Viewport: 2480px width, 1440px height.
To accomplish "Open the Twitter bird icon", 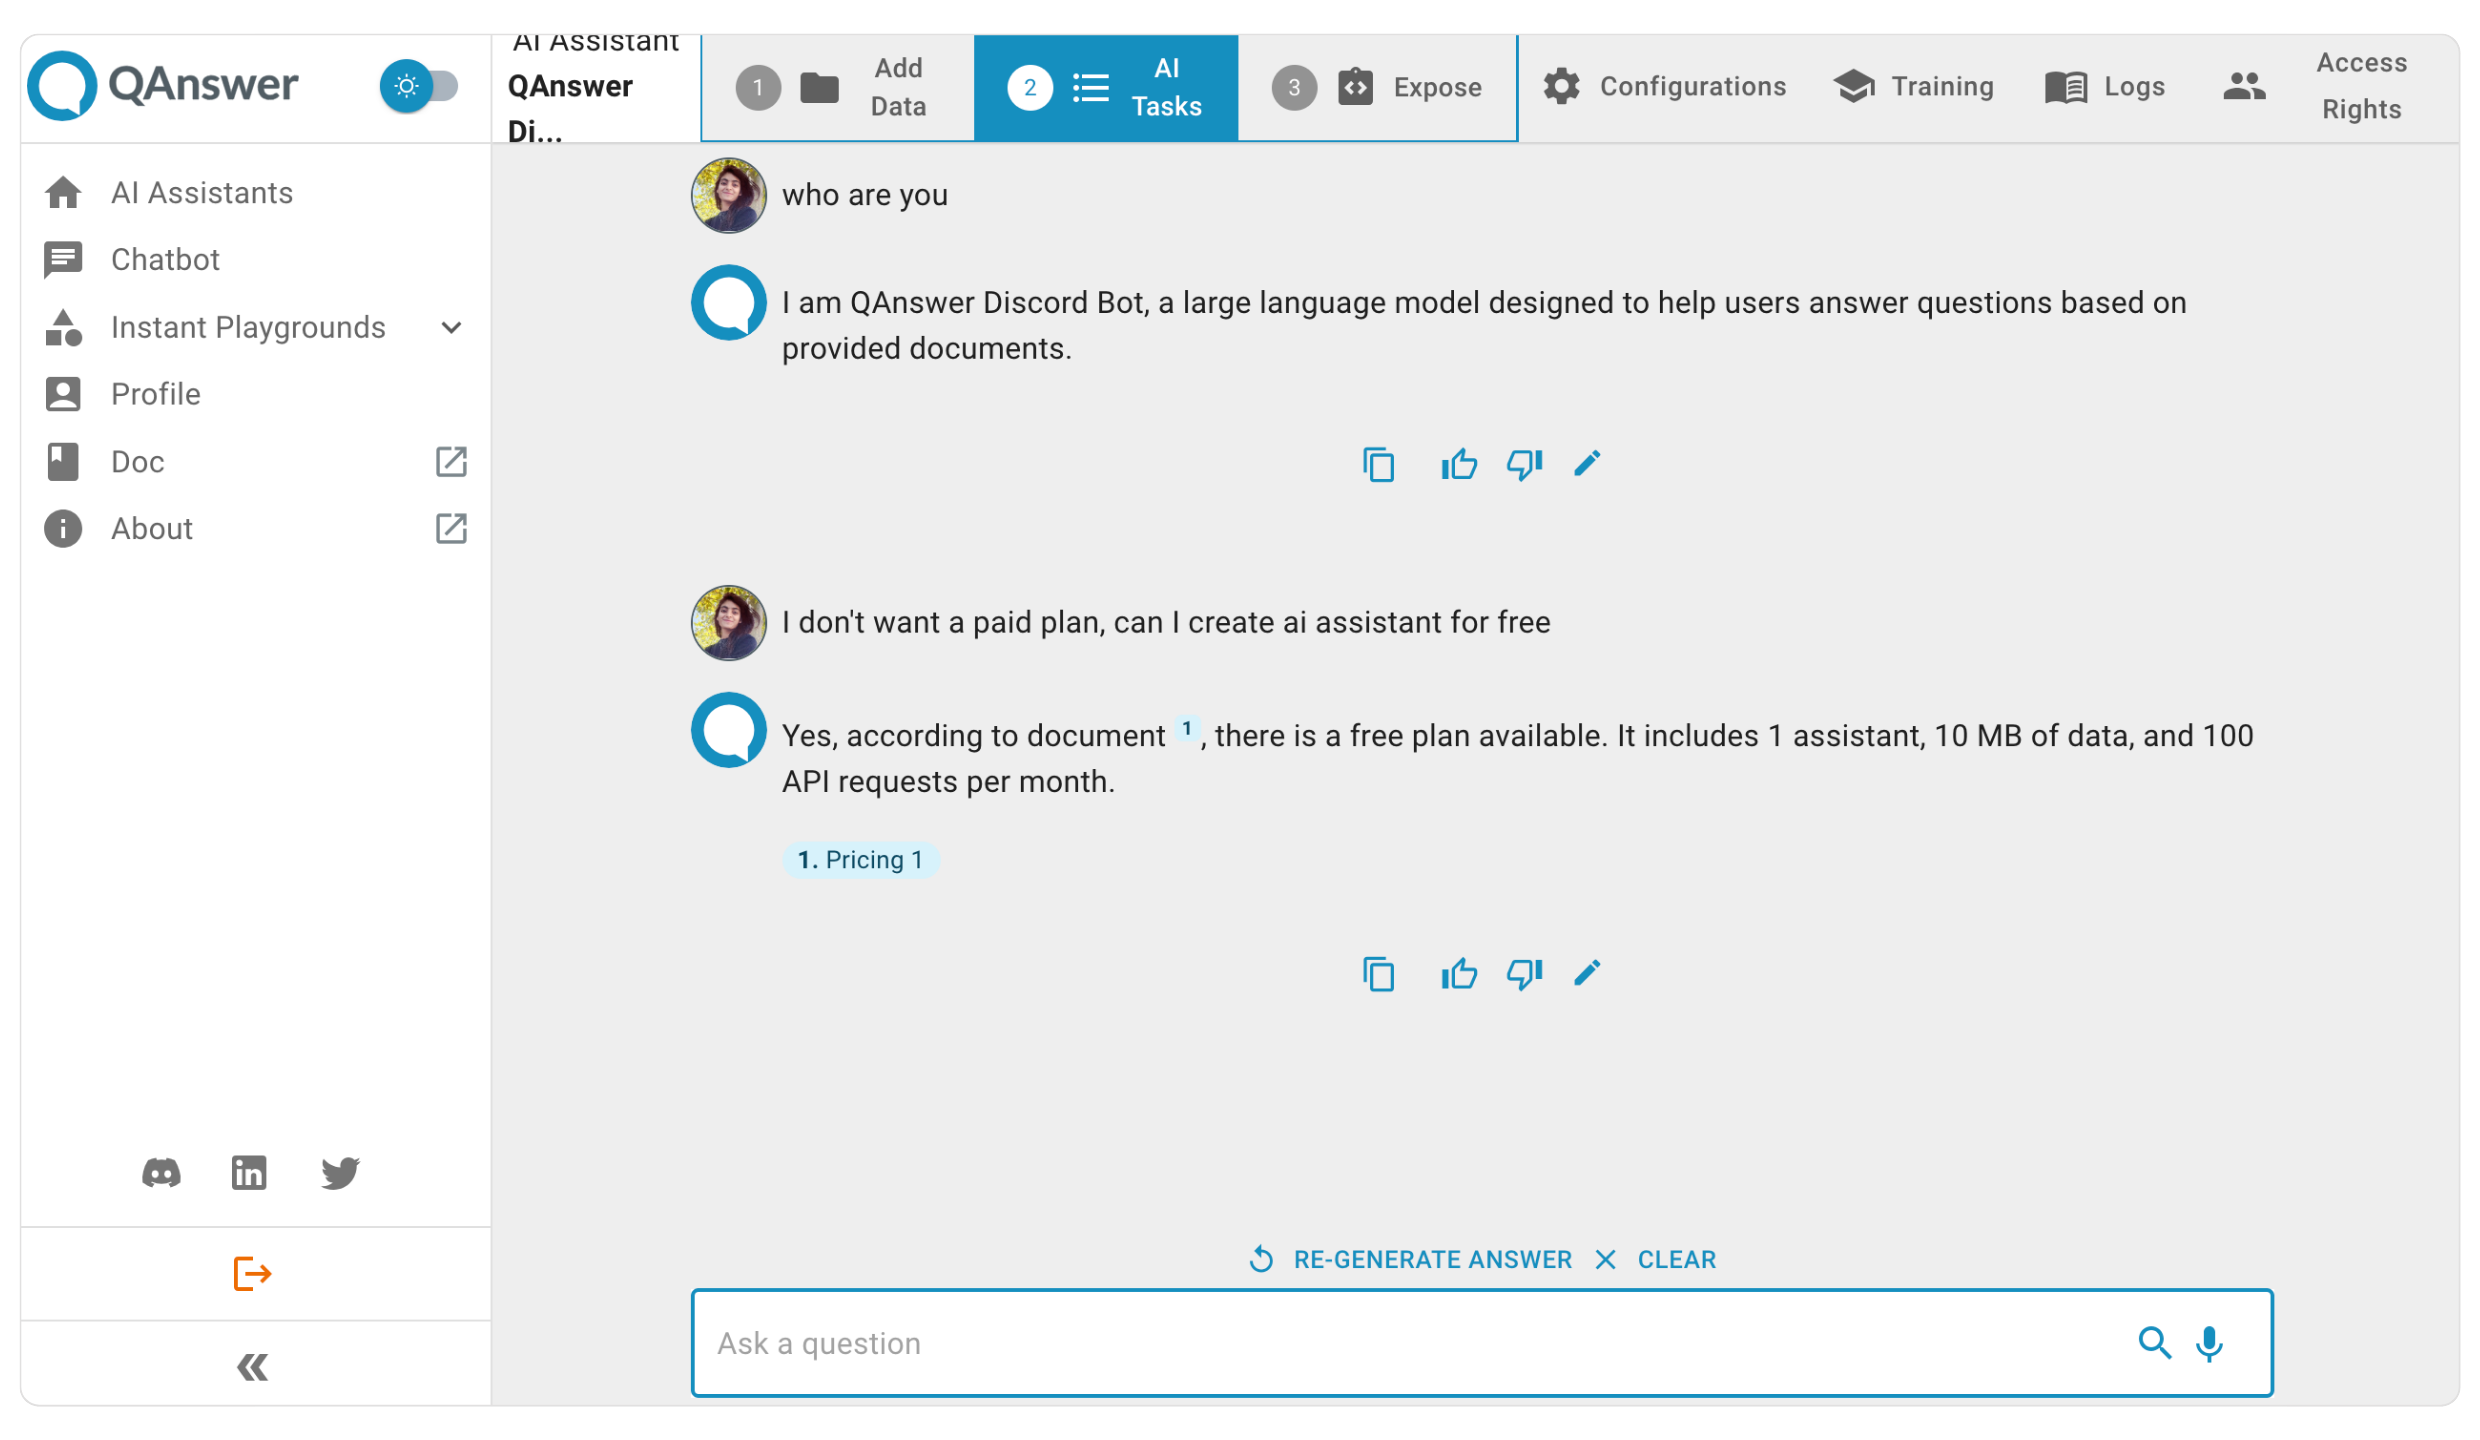I will (340, 1172).
